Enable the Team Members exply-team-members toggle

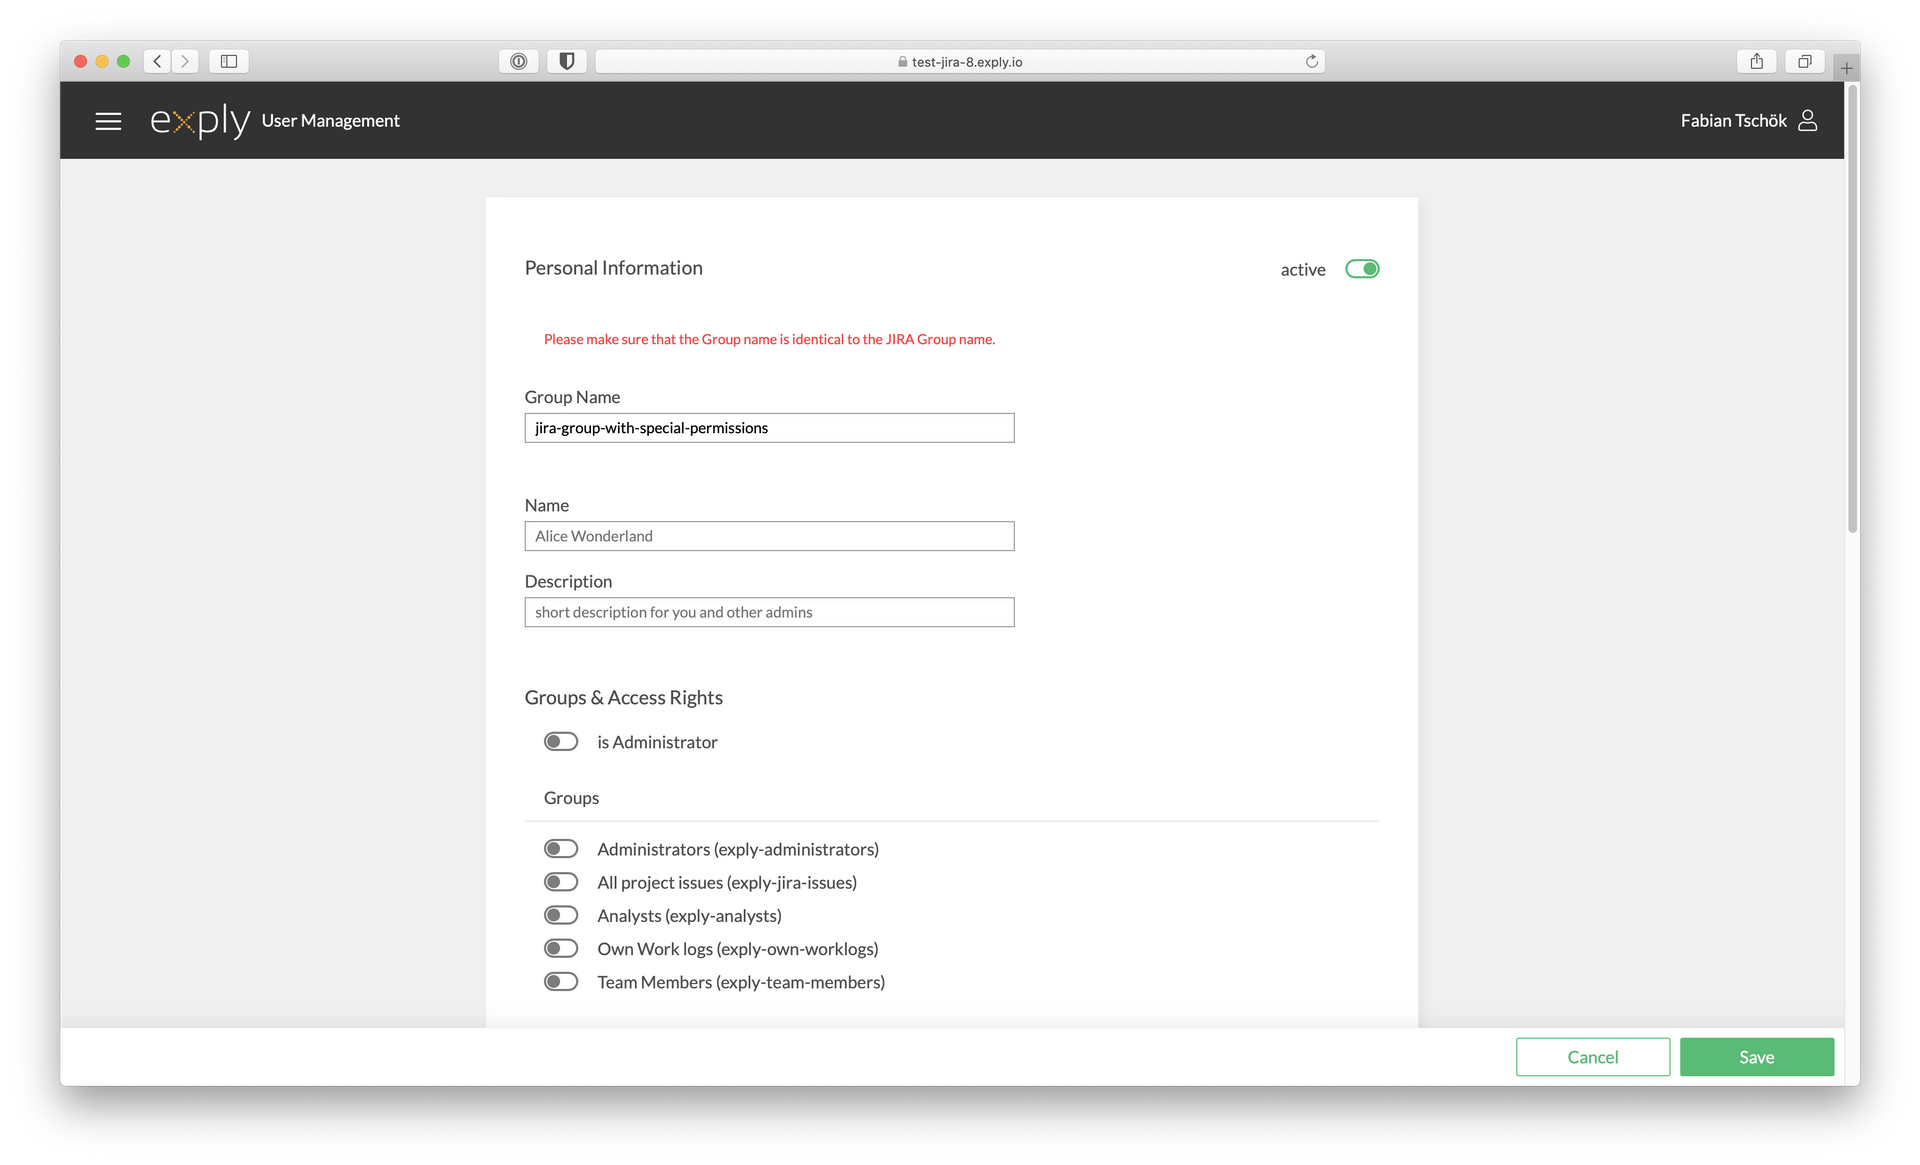[x=560, y=981]
